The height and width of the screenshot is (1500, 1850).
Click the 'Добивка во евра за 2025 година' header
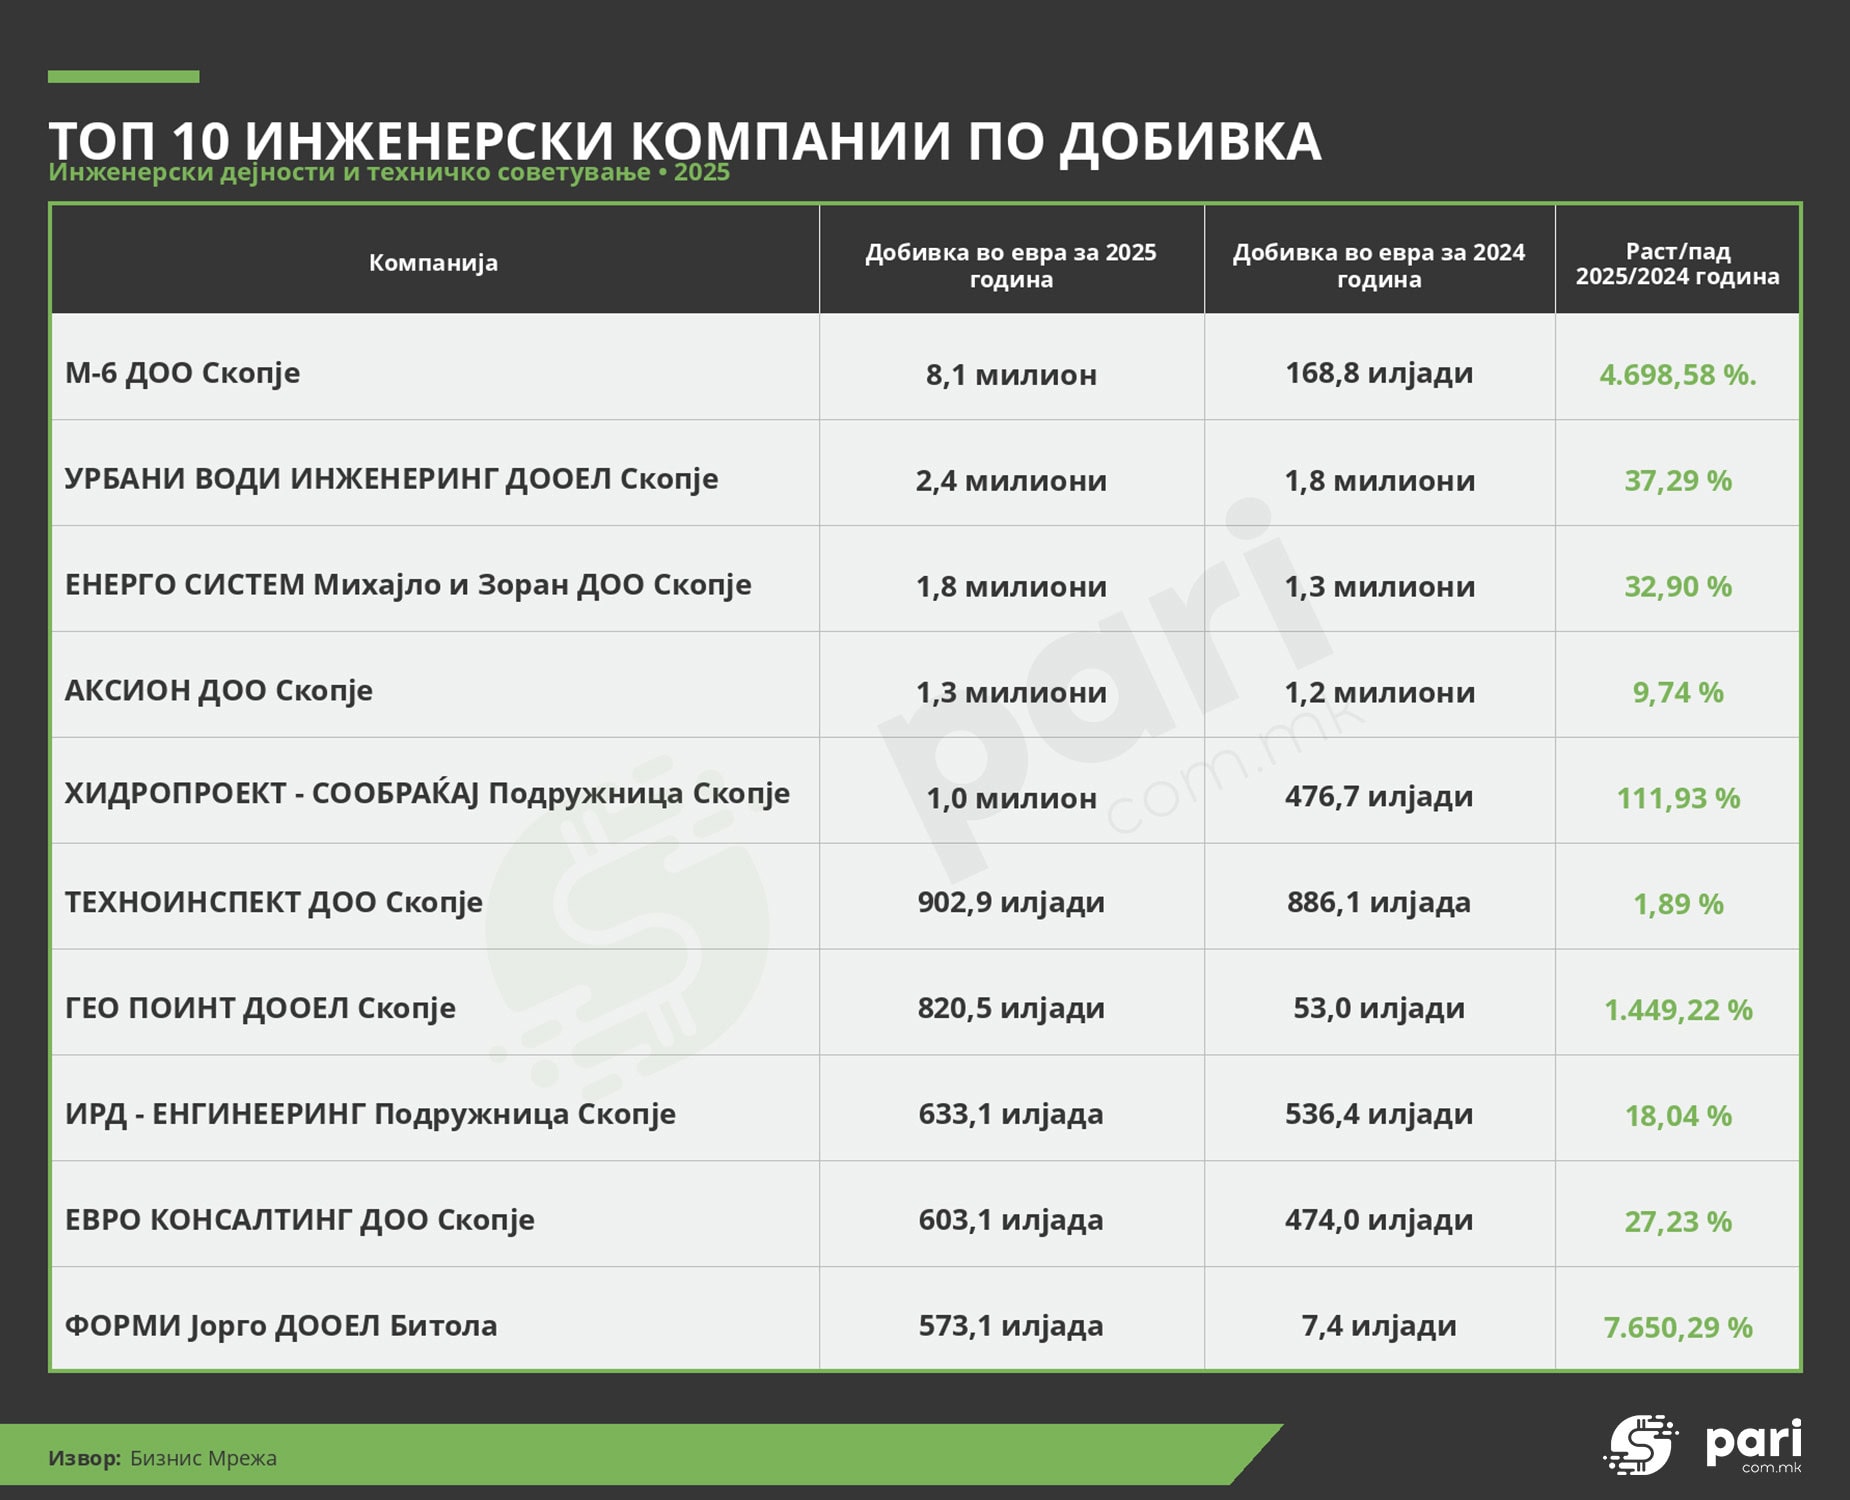(1011, 265)
